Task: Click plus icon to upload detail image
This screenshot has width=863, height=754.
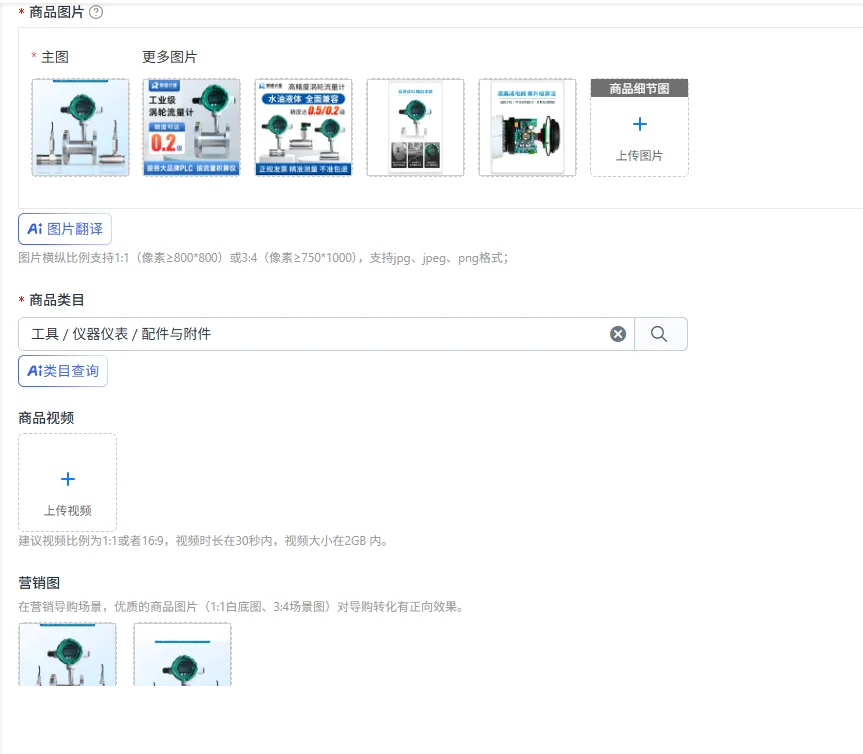Action: [640, 124]
